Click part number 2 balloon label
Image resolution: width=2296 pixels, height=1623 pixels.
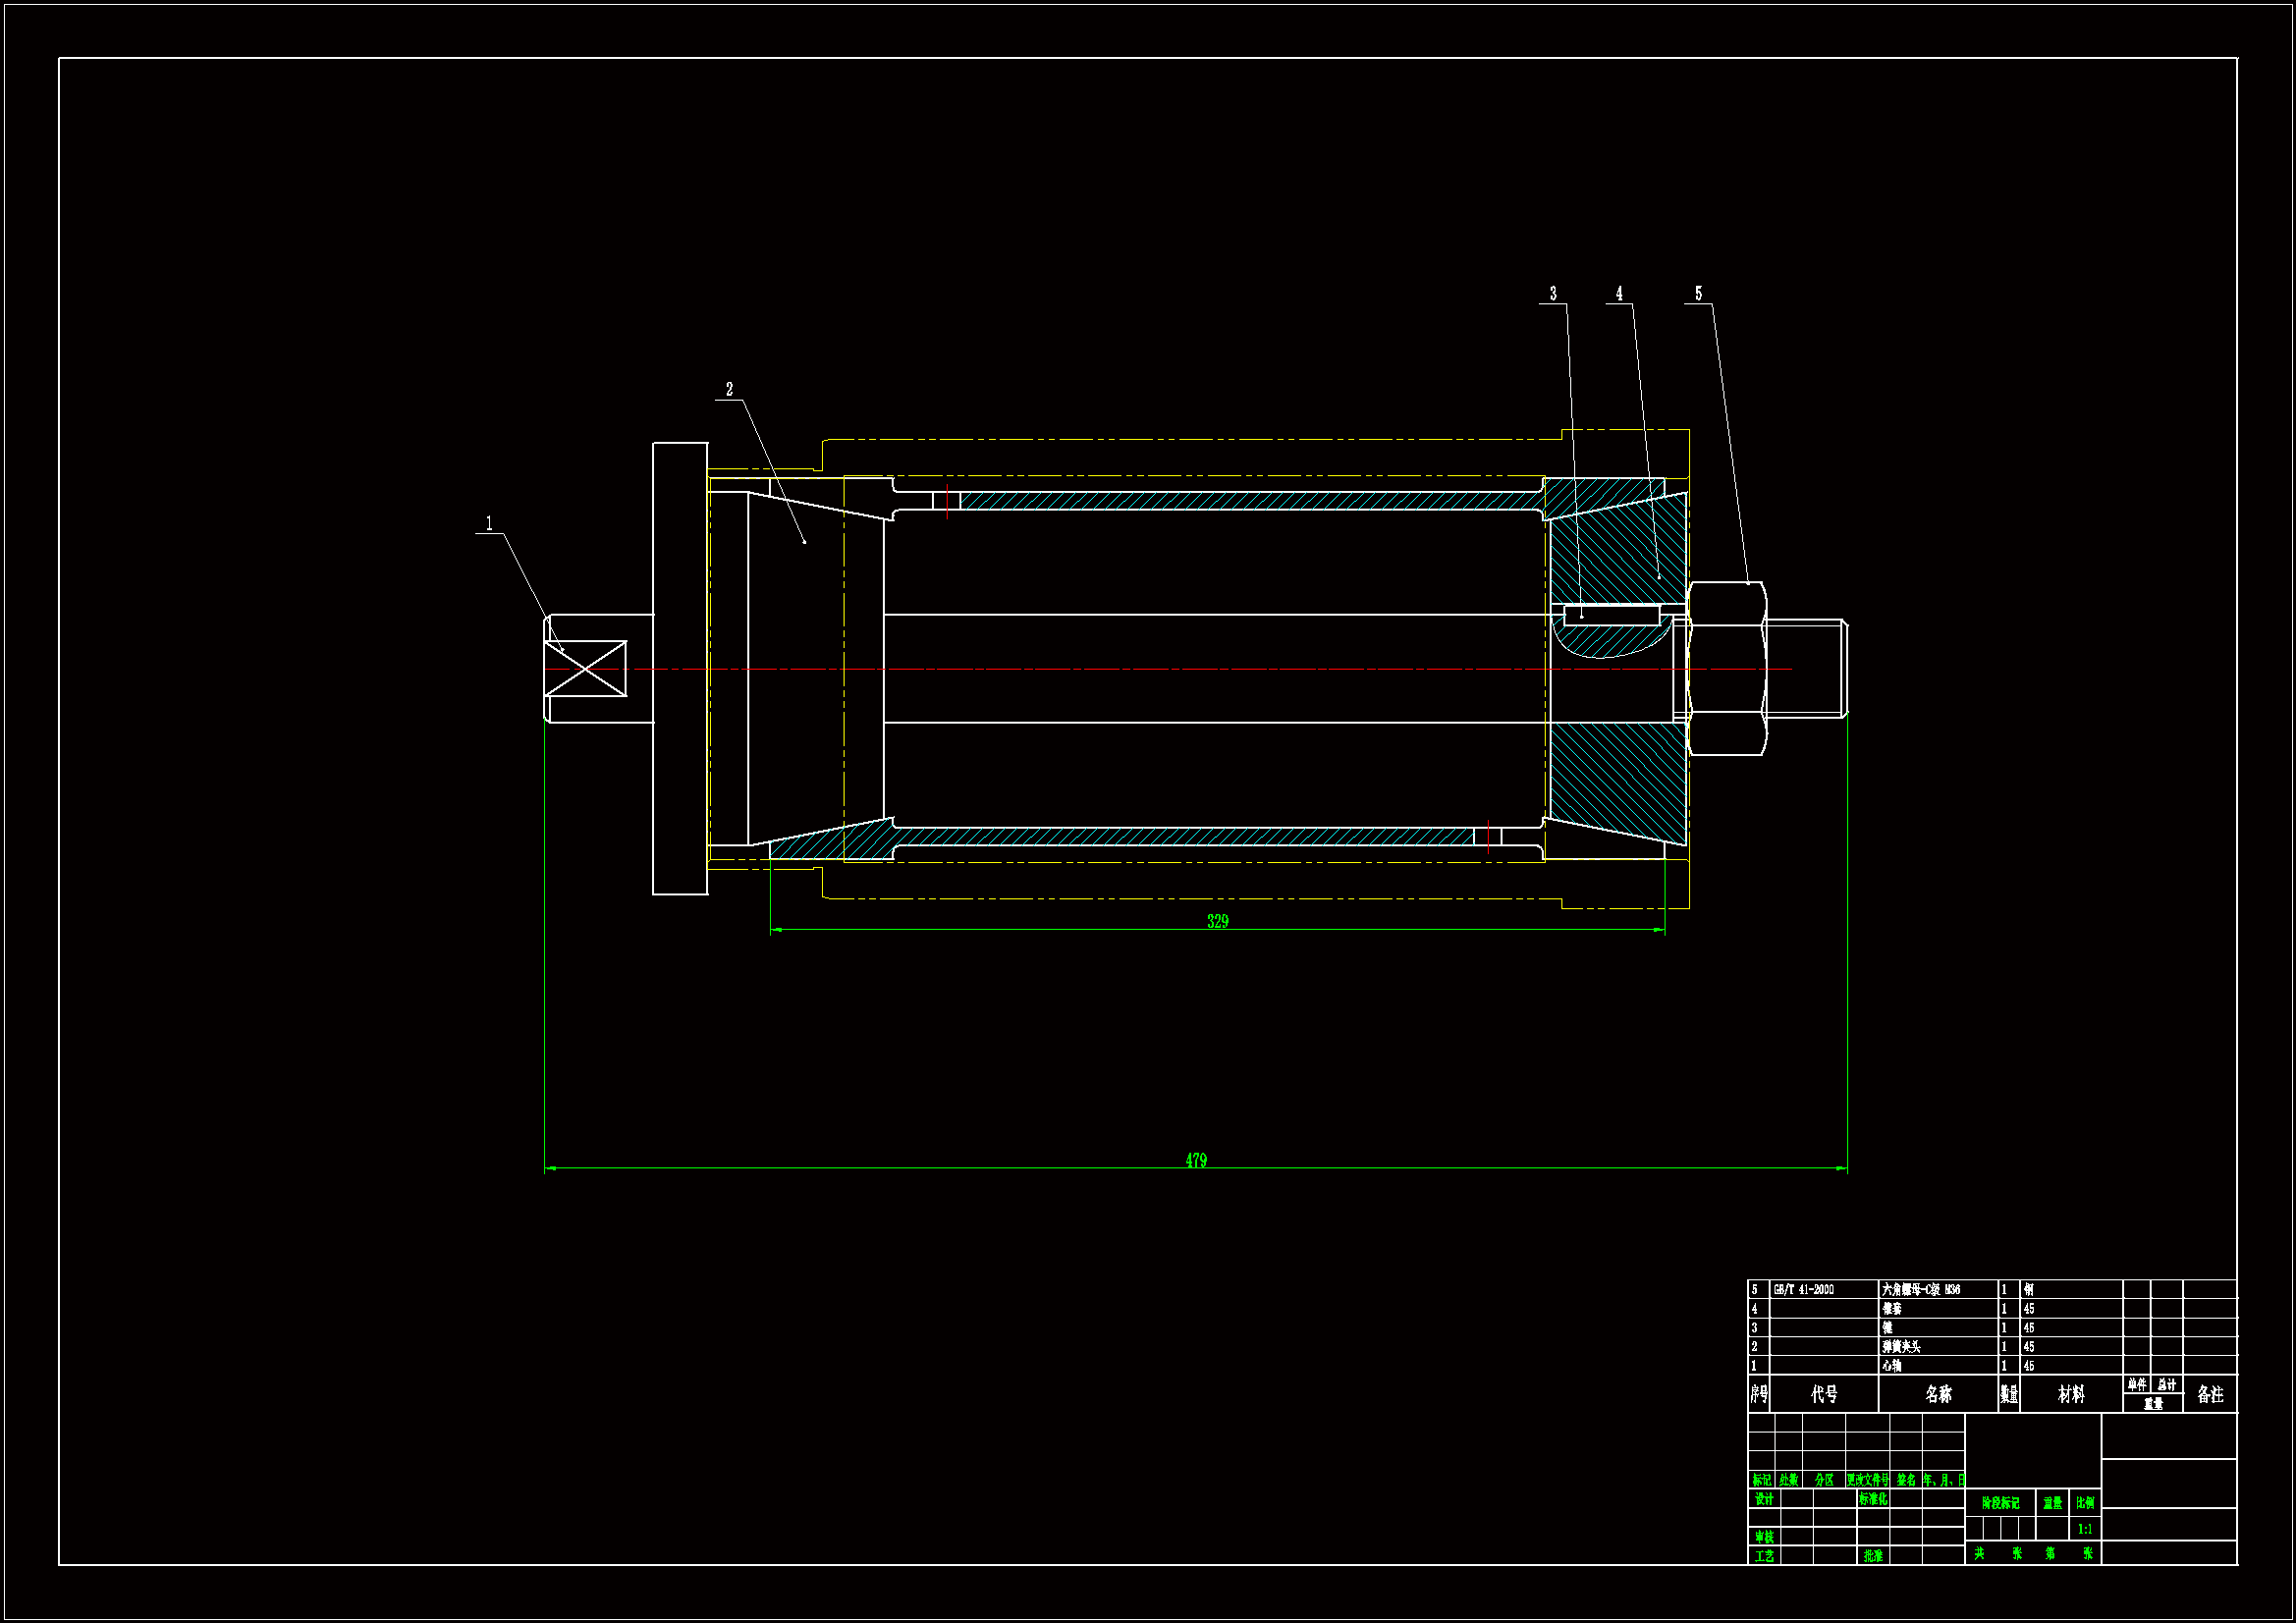[729, 389]
